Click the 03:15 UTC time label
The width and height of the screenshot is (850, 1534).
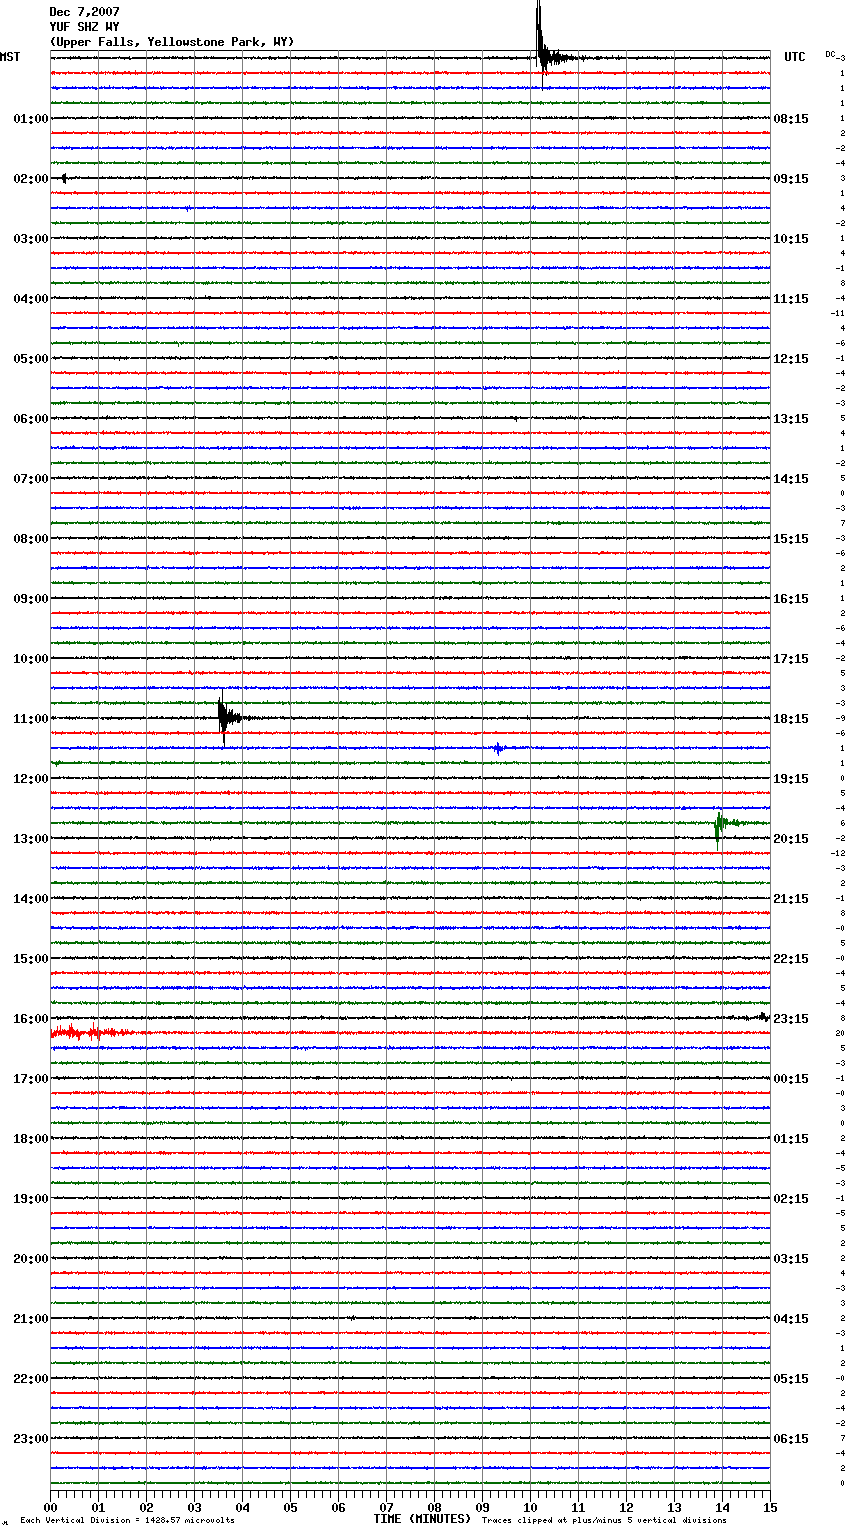coord(791,1259)
